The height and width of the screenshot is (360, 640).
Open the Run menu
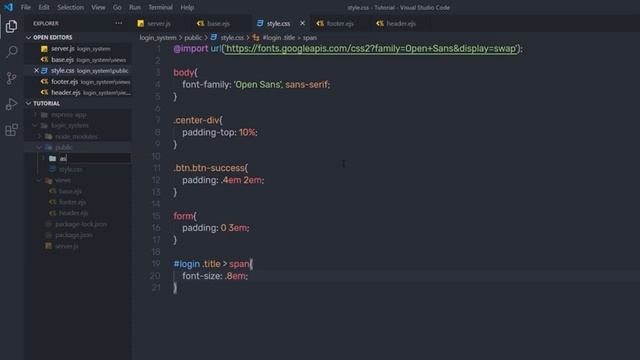pyautogui.click(x=135, y=7)
